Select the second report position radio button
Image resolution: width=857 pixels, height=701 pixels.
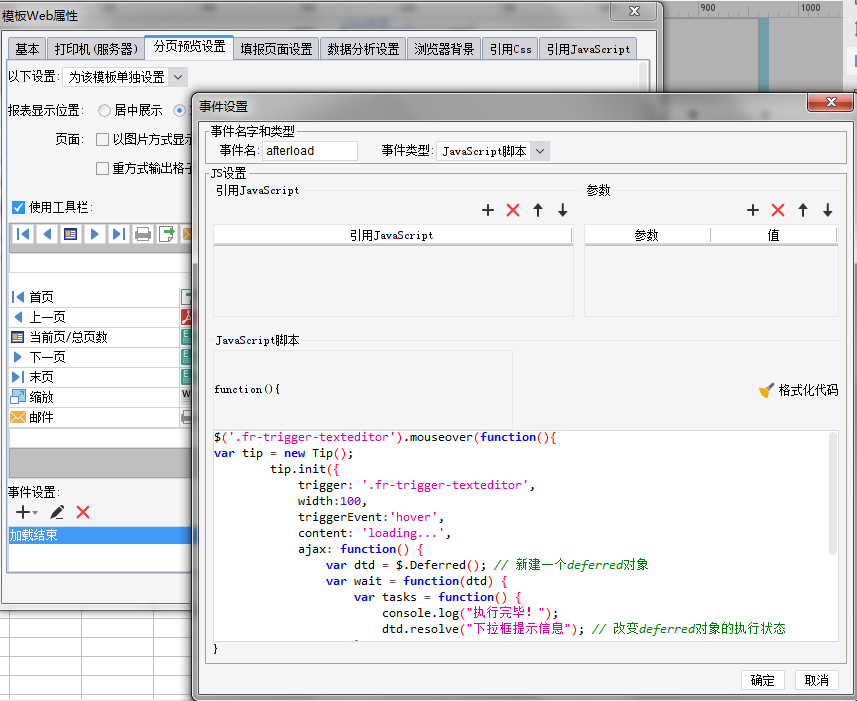point(179,110)
